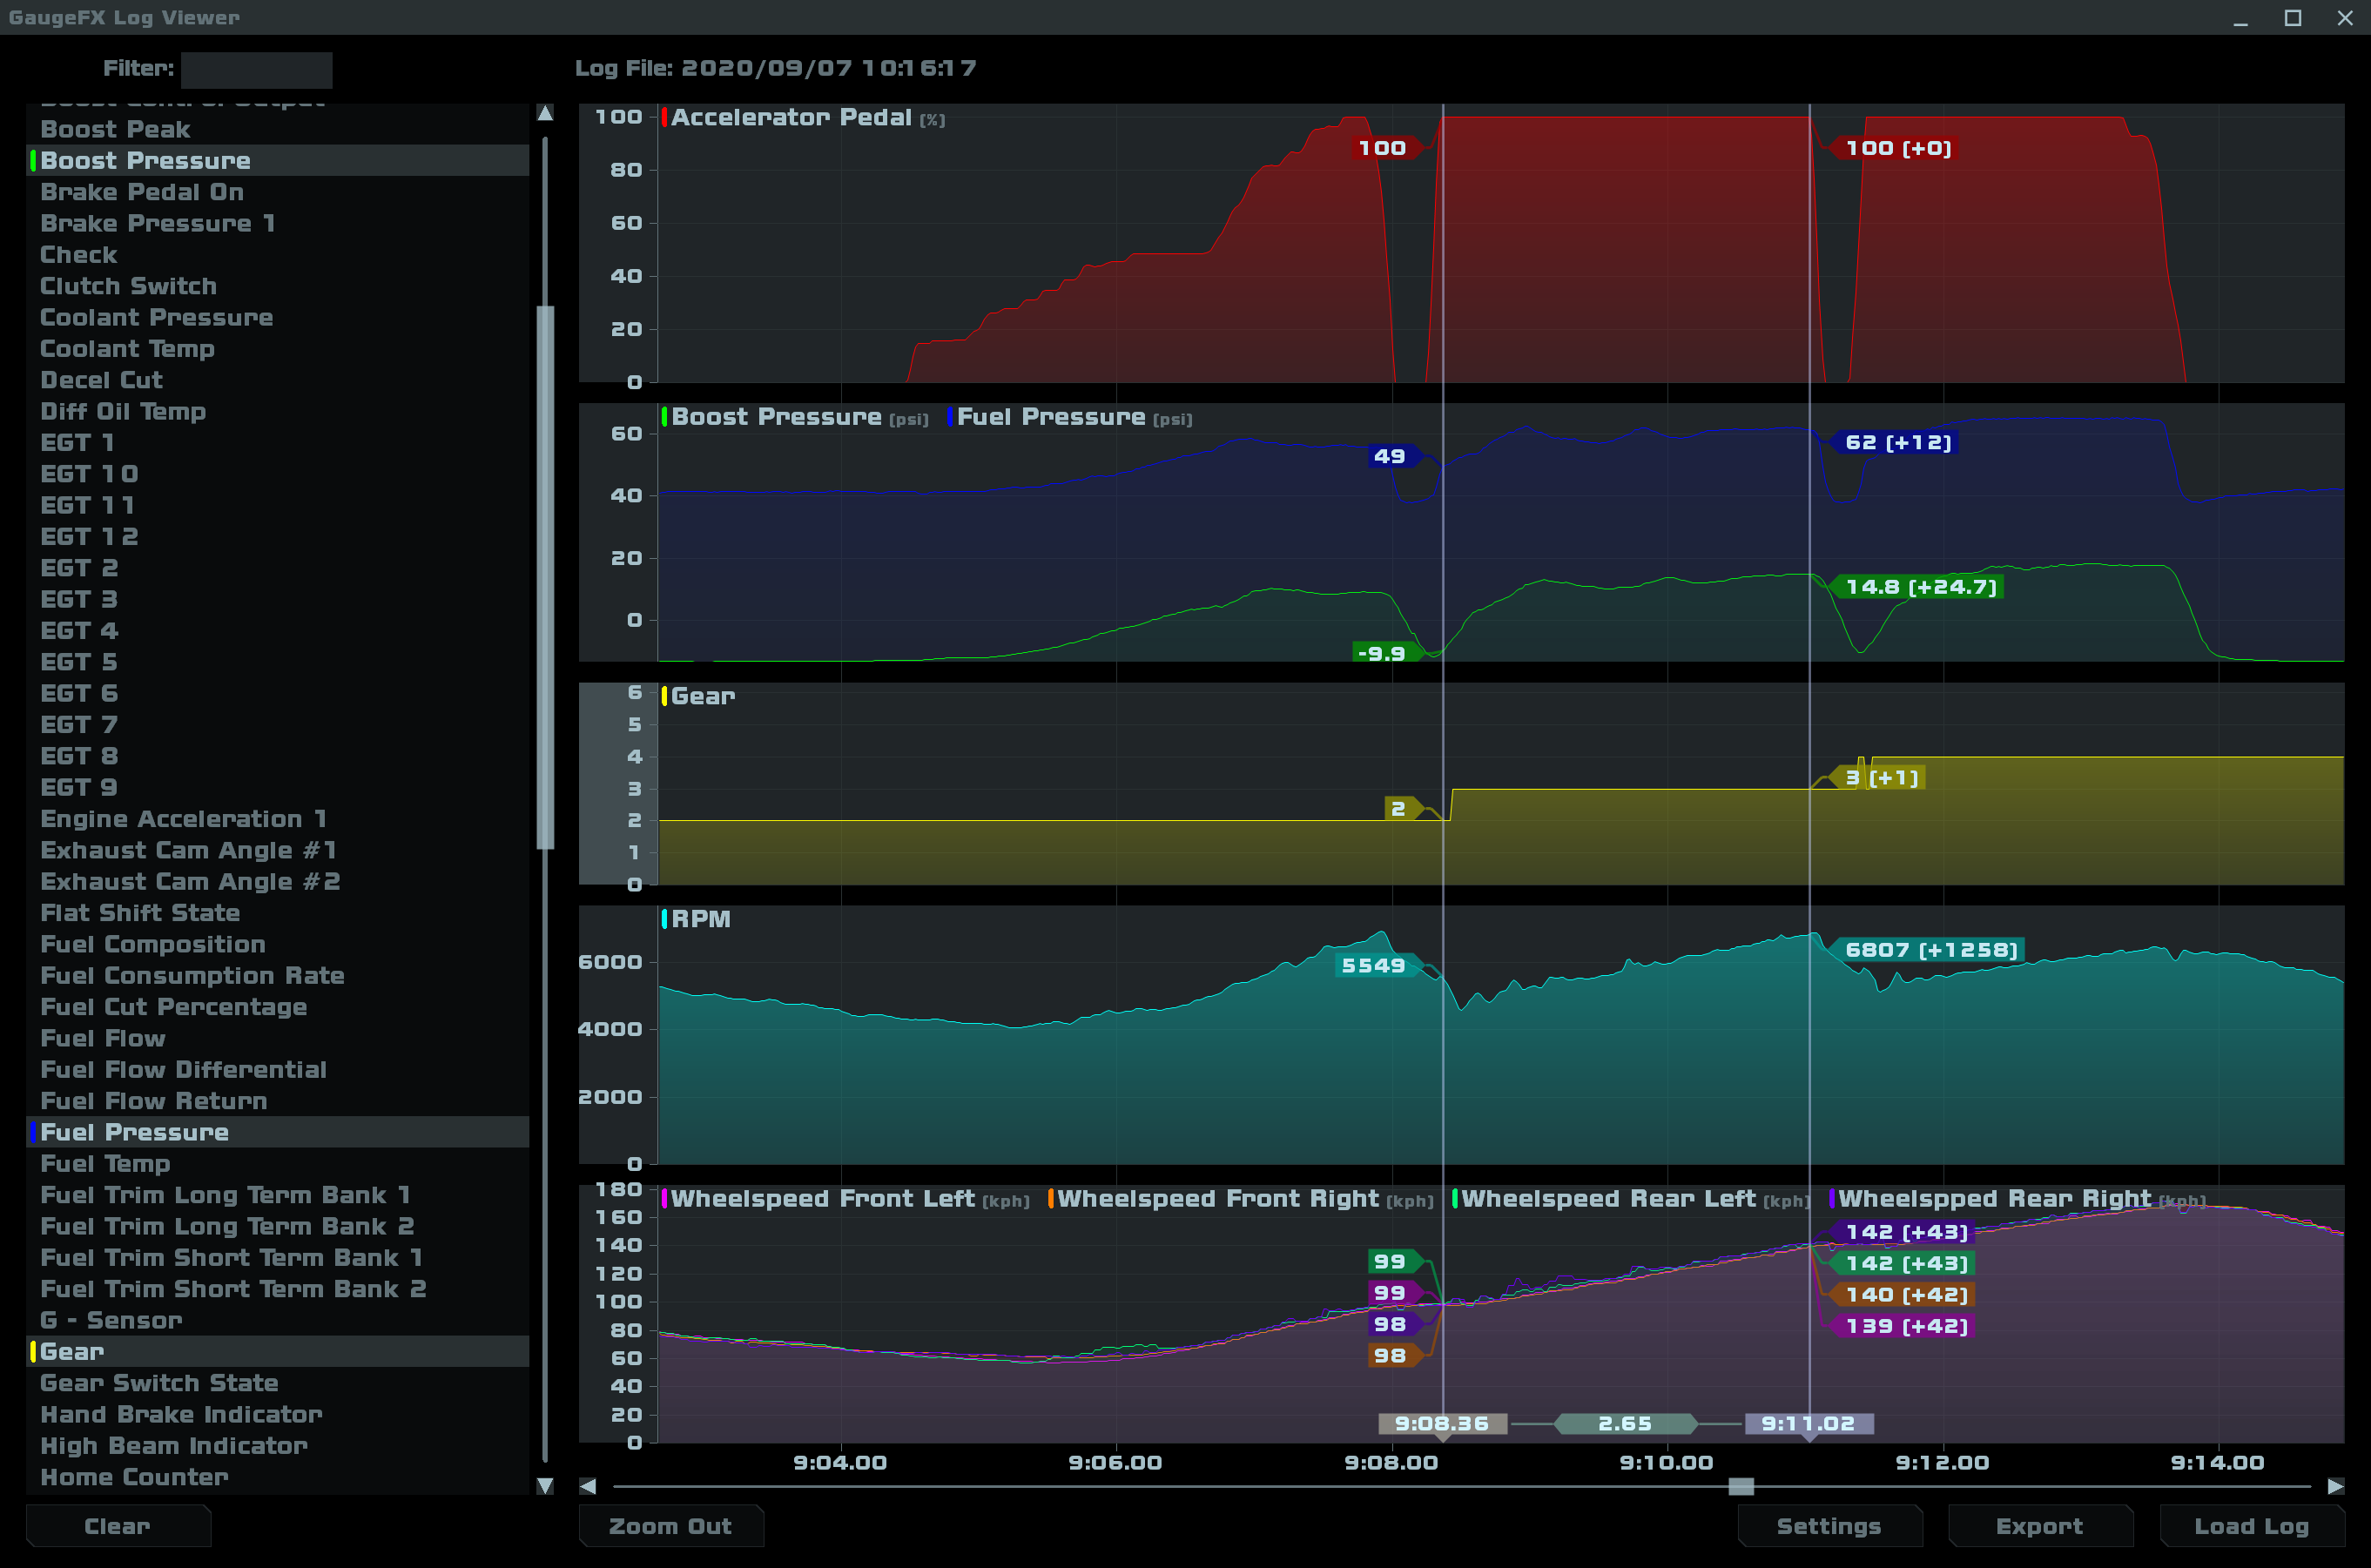Click inside the Filter text field

(x=256, y=69)
